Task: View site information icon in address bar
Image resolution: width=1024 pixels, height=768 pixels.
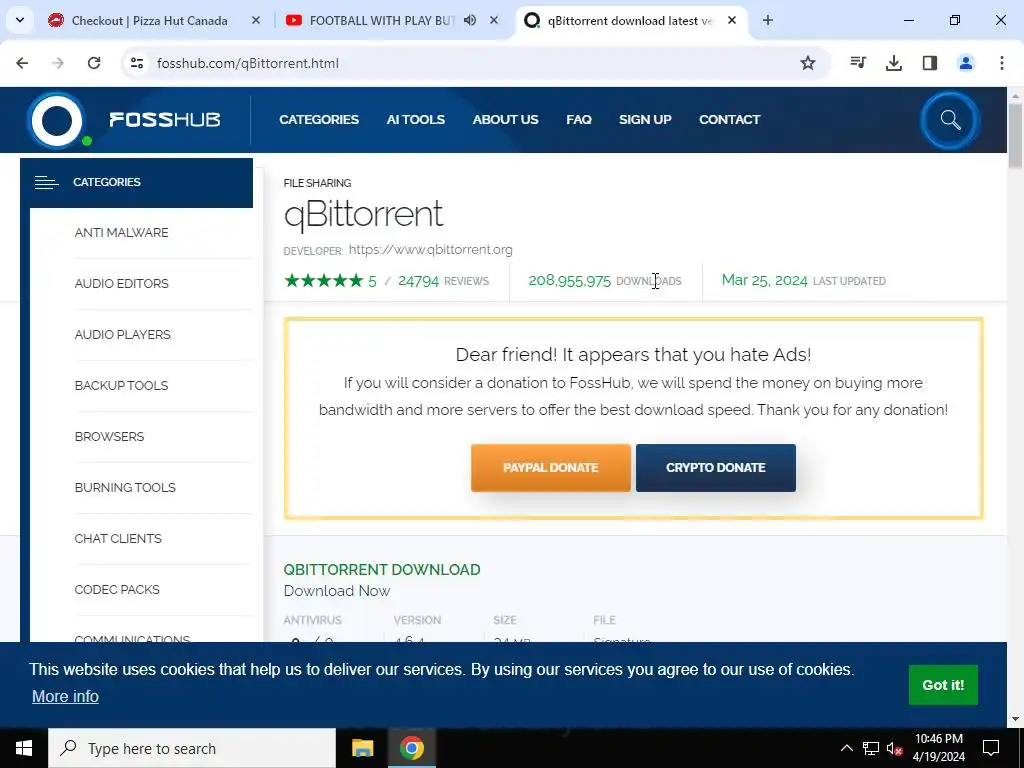Action: (136, 63)
